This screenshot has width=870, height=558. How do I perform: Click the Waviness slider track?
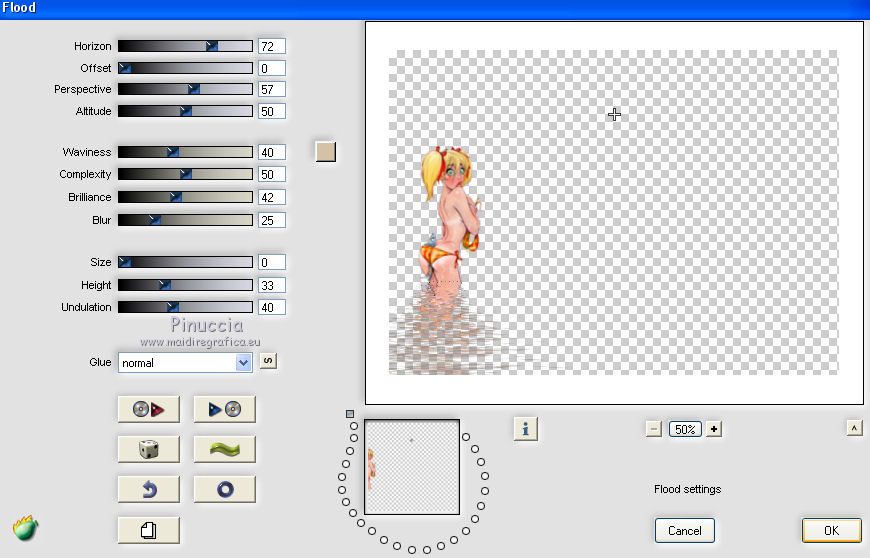pyautogui.click(x=185, y=152)
